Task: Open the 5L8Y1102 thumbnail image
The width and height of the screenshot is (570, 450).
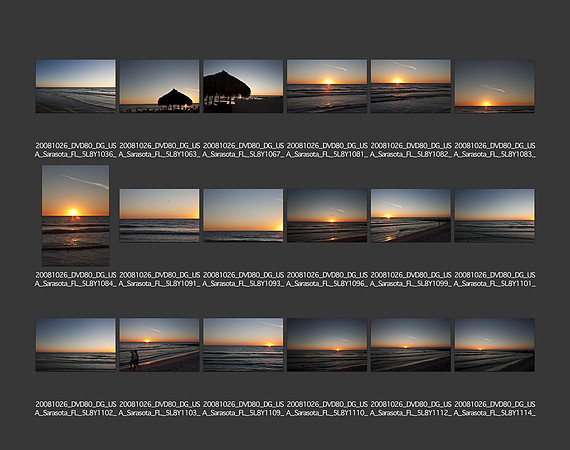Action: [x=76, y=345]
